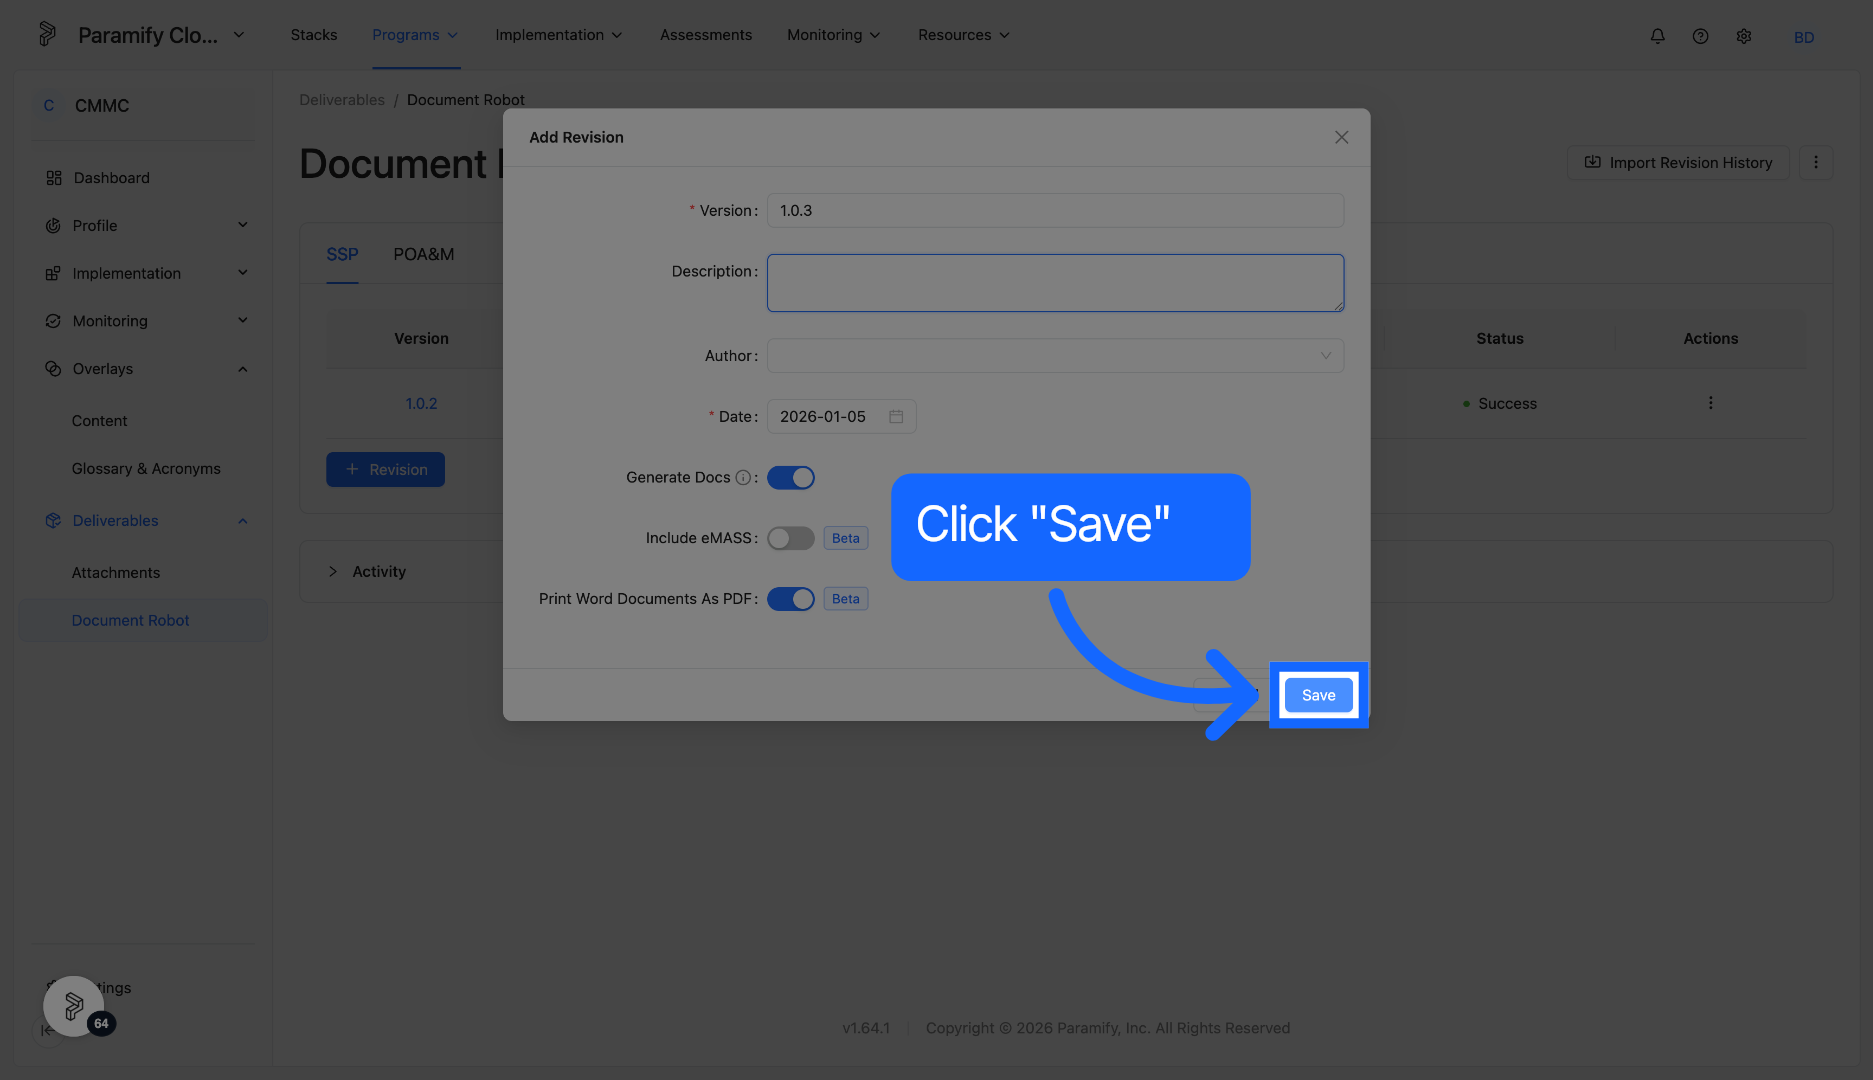Open the Paramify Cloud workspace switcher

(161, 35)
